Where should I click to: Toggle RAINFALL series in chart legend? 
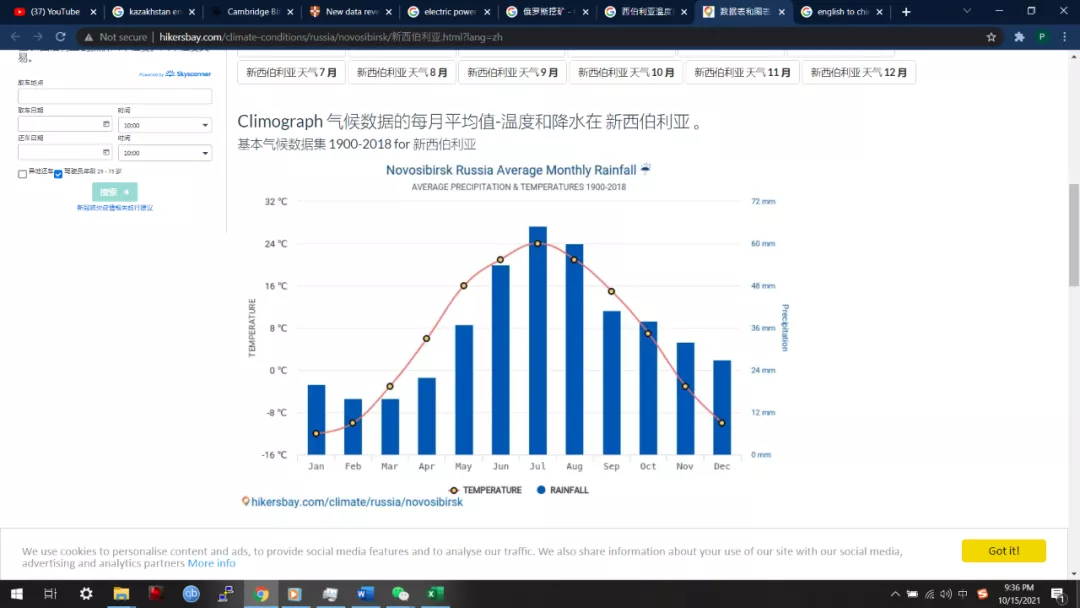563,490
